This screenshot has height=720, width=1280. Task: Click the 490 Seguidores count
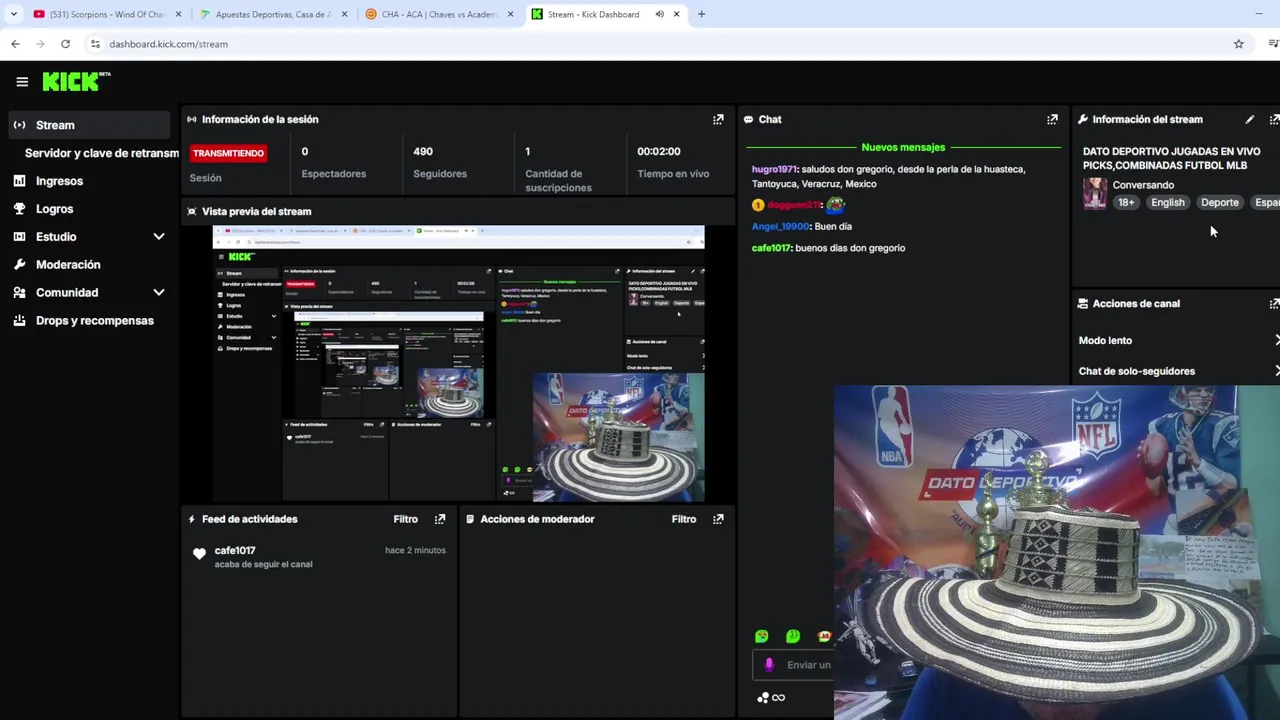[x=423, y=151]
